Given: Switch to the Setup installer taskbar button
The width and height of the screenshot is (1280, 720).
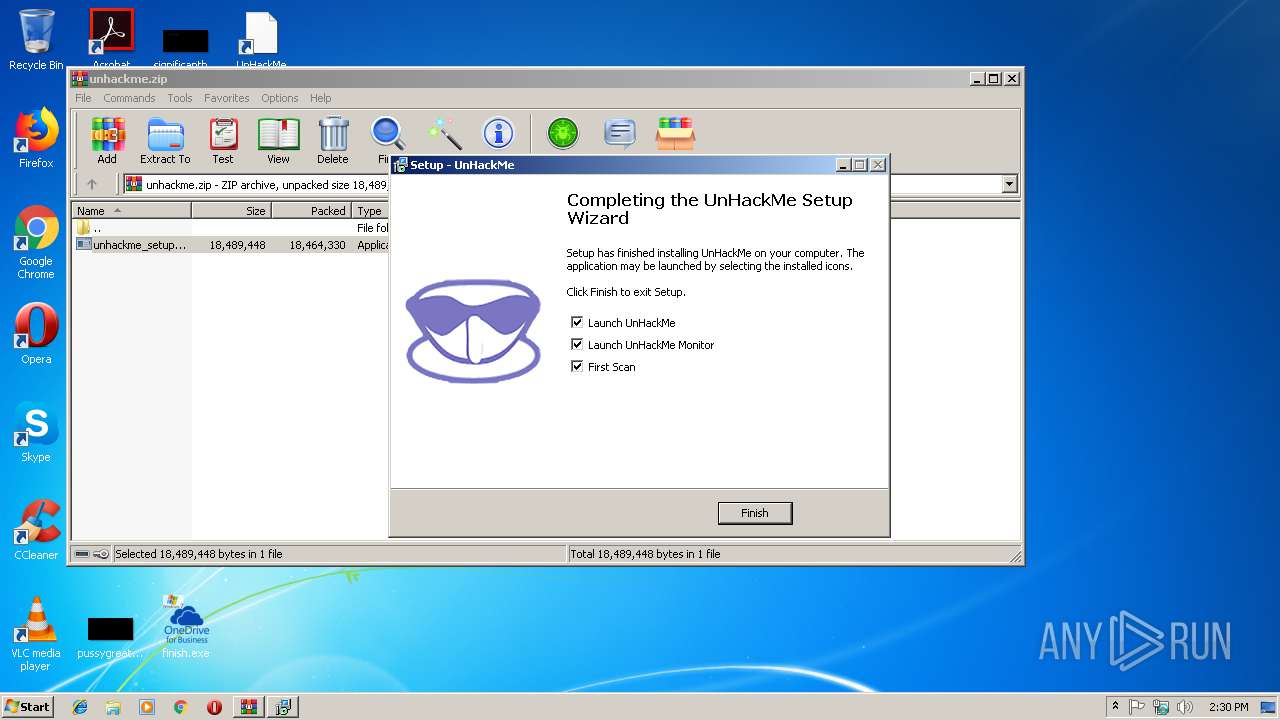Looking at the screenshot, I should click(283, 707).
